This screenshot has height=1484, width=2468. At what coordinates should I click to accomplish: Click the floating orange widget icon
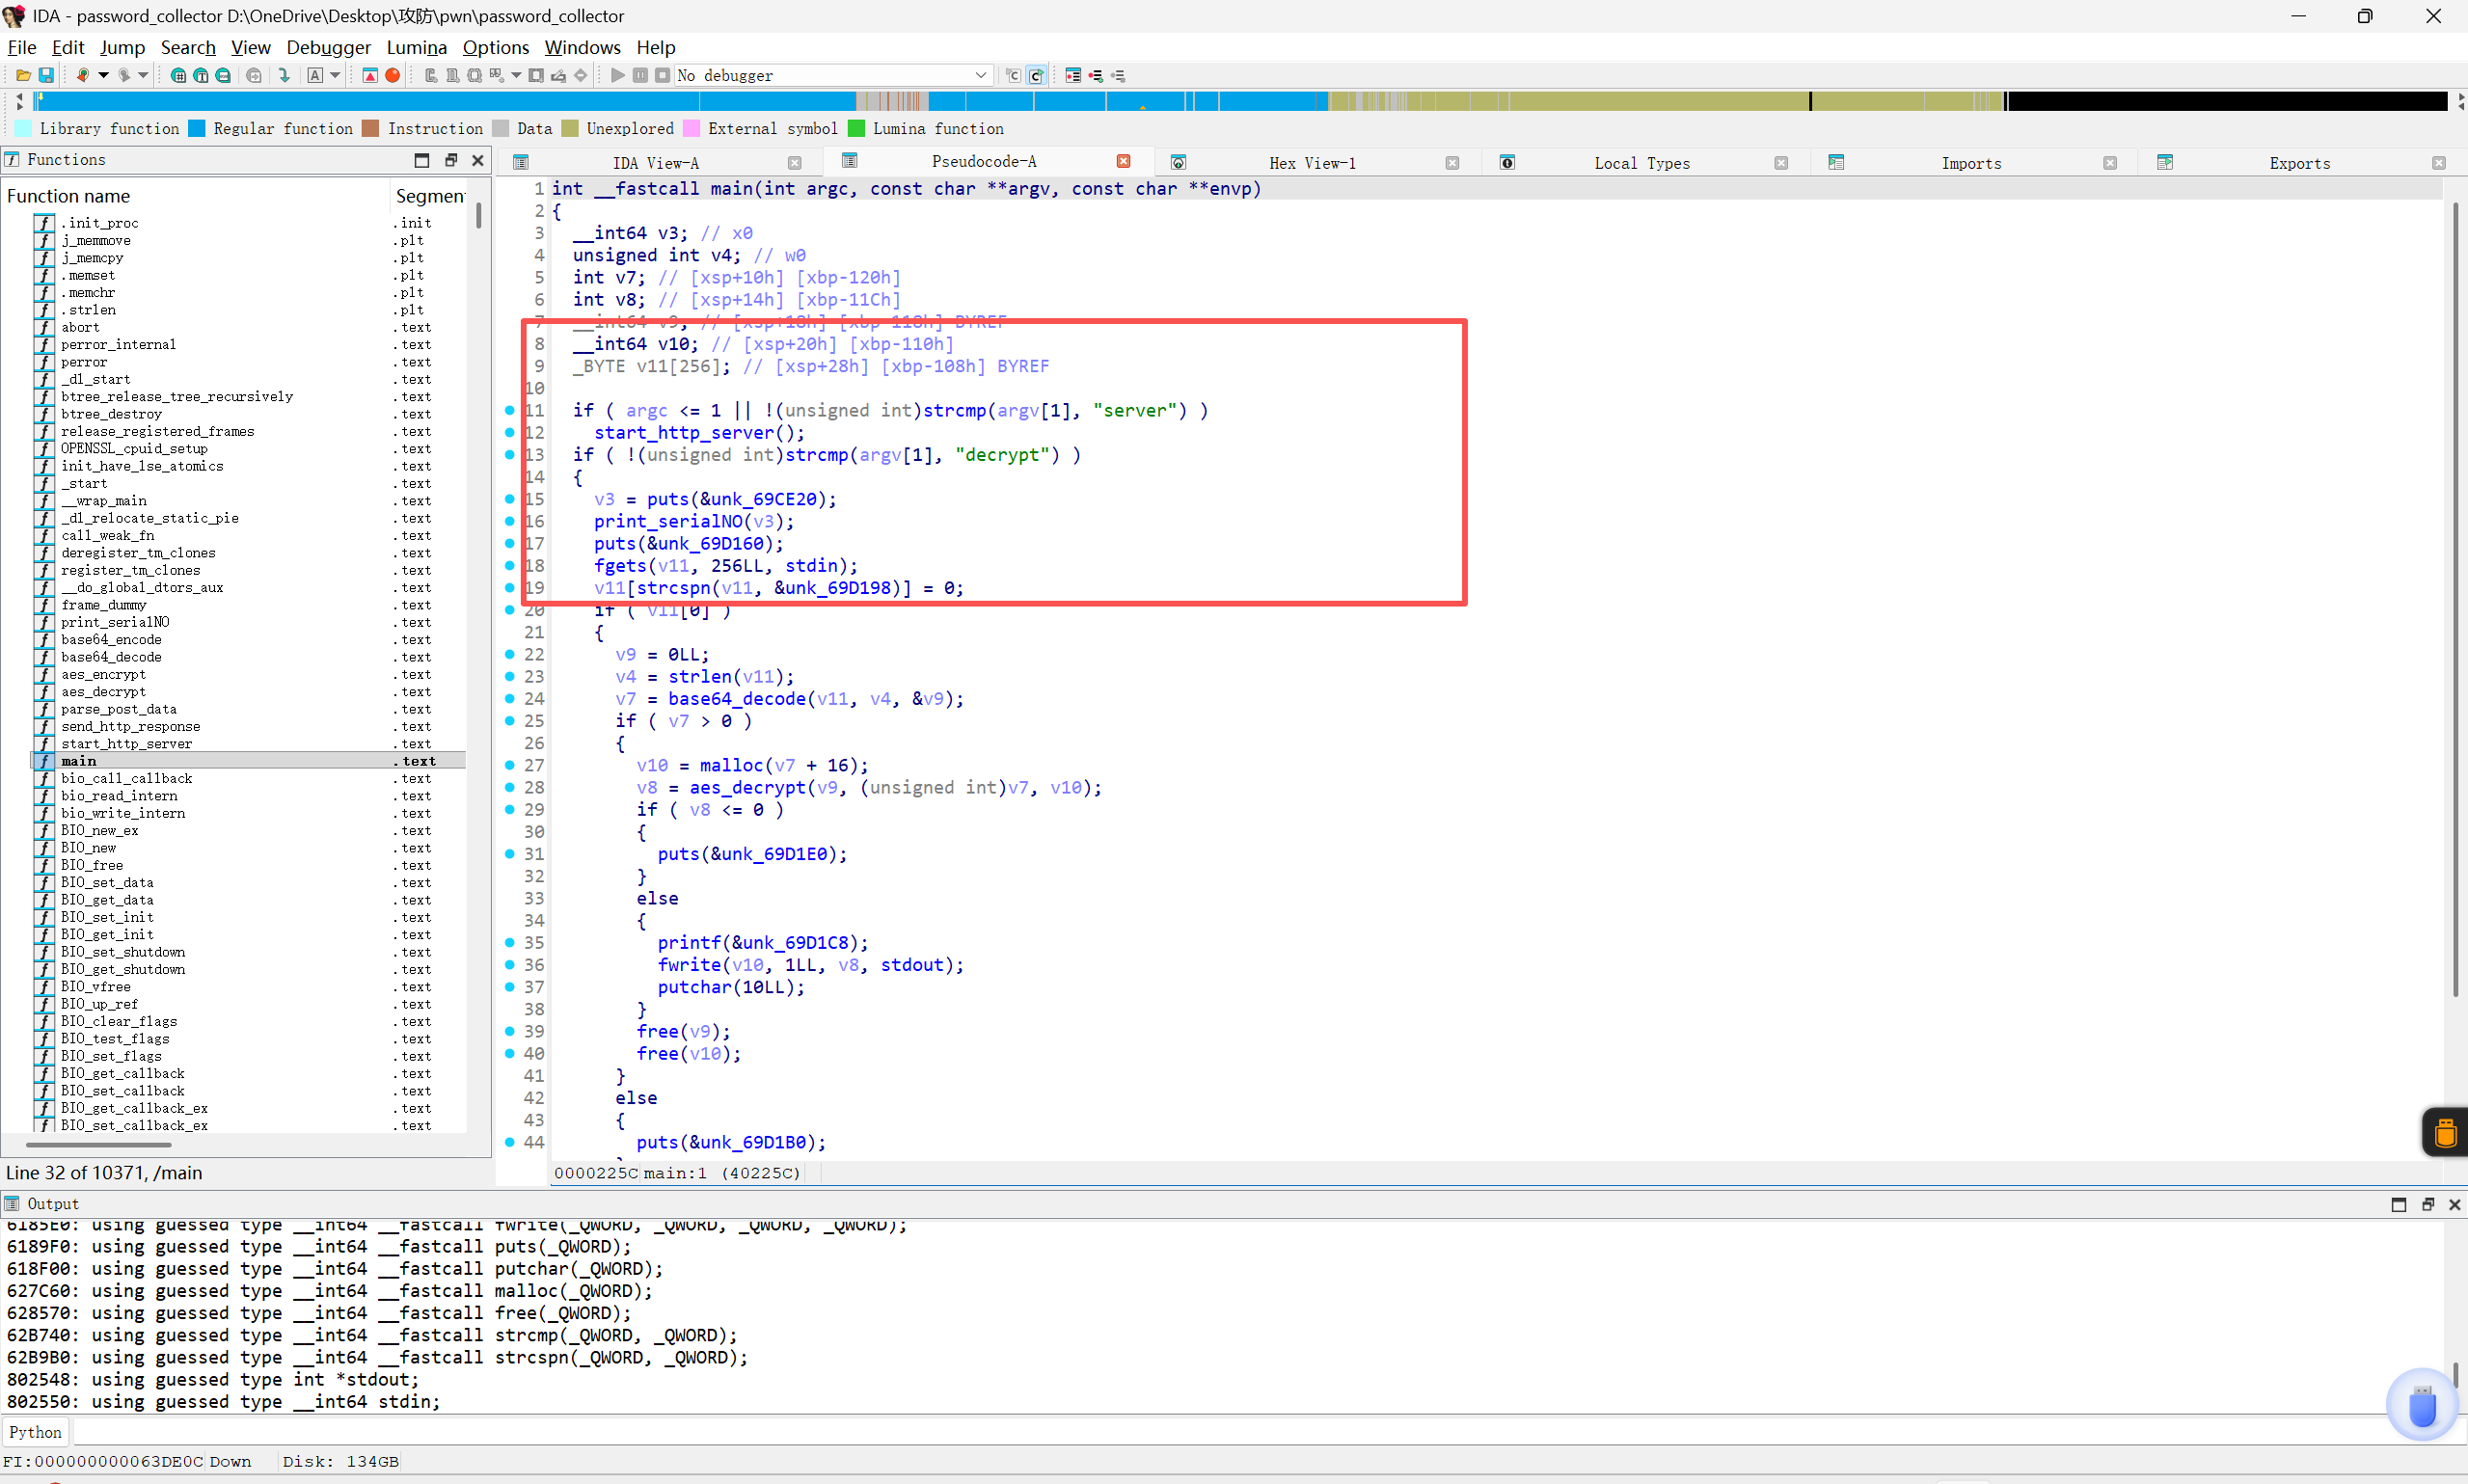(x=2445, y=1132)
